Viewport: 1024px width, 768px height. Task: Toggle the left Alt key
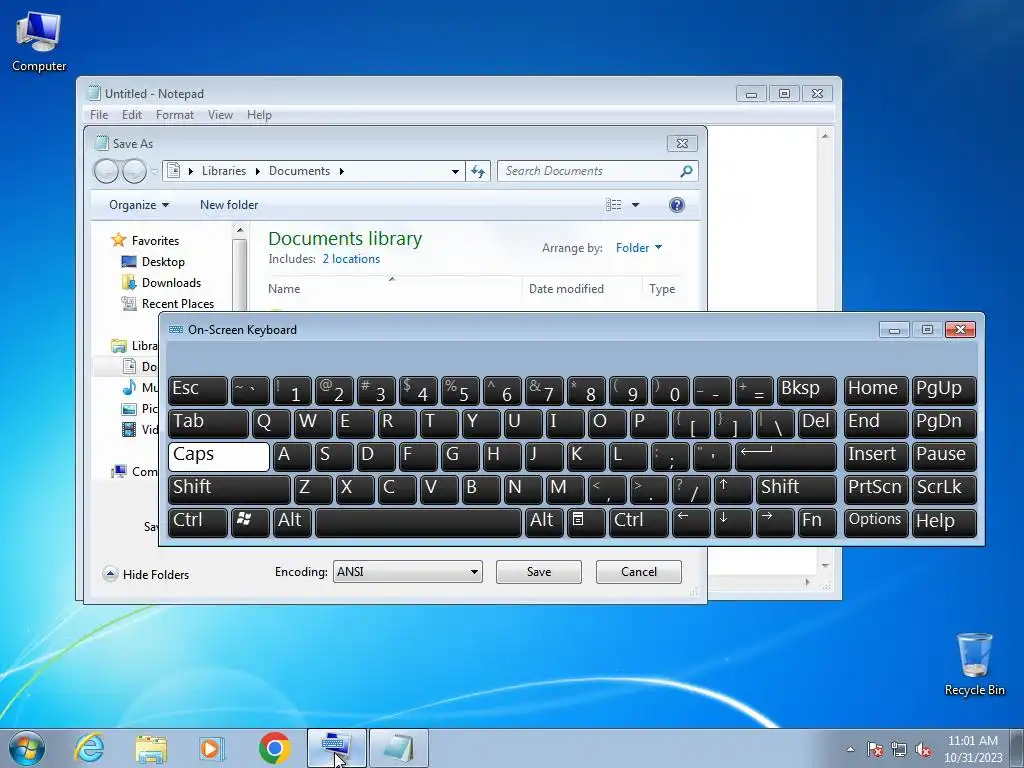[293, 522]
